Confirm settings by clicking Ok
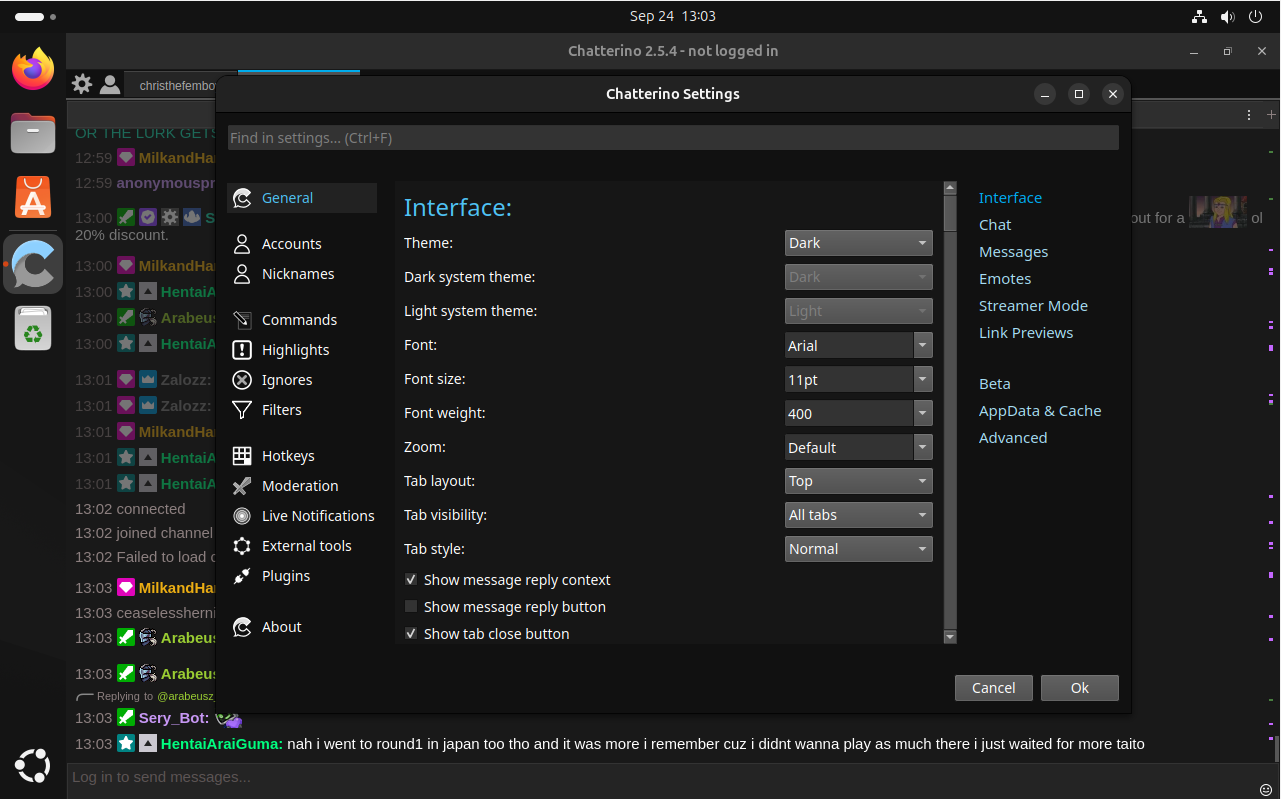 click(1079, 687)
